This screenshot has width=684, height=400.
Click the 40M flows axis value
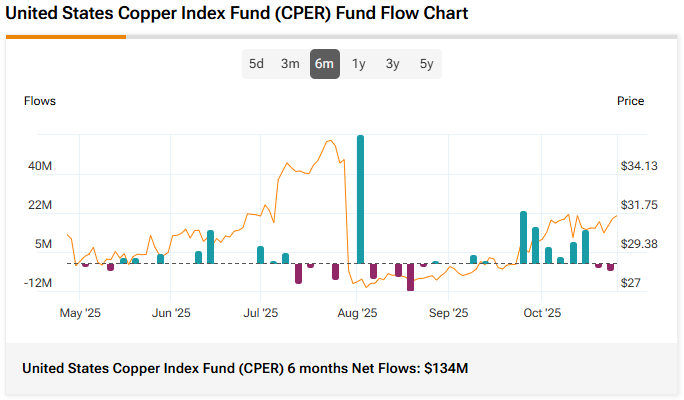tap(40, 166)
